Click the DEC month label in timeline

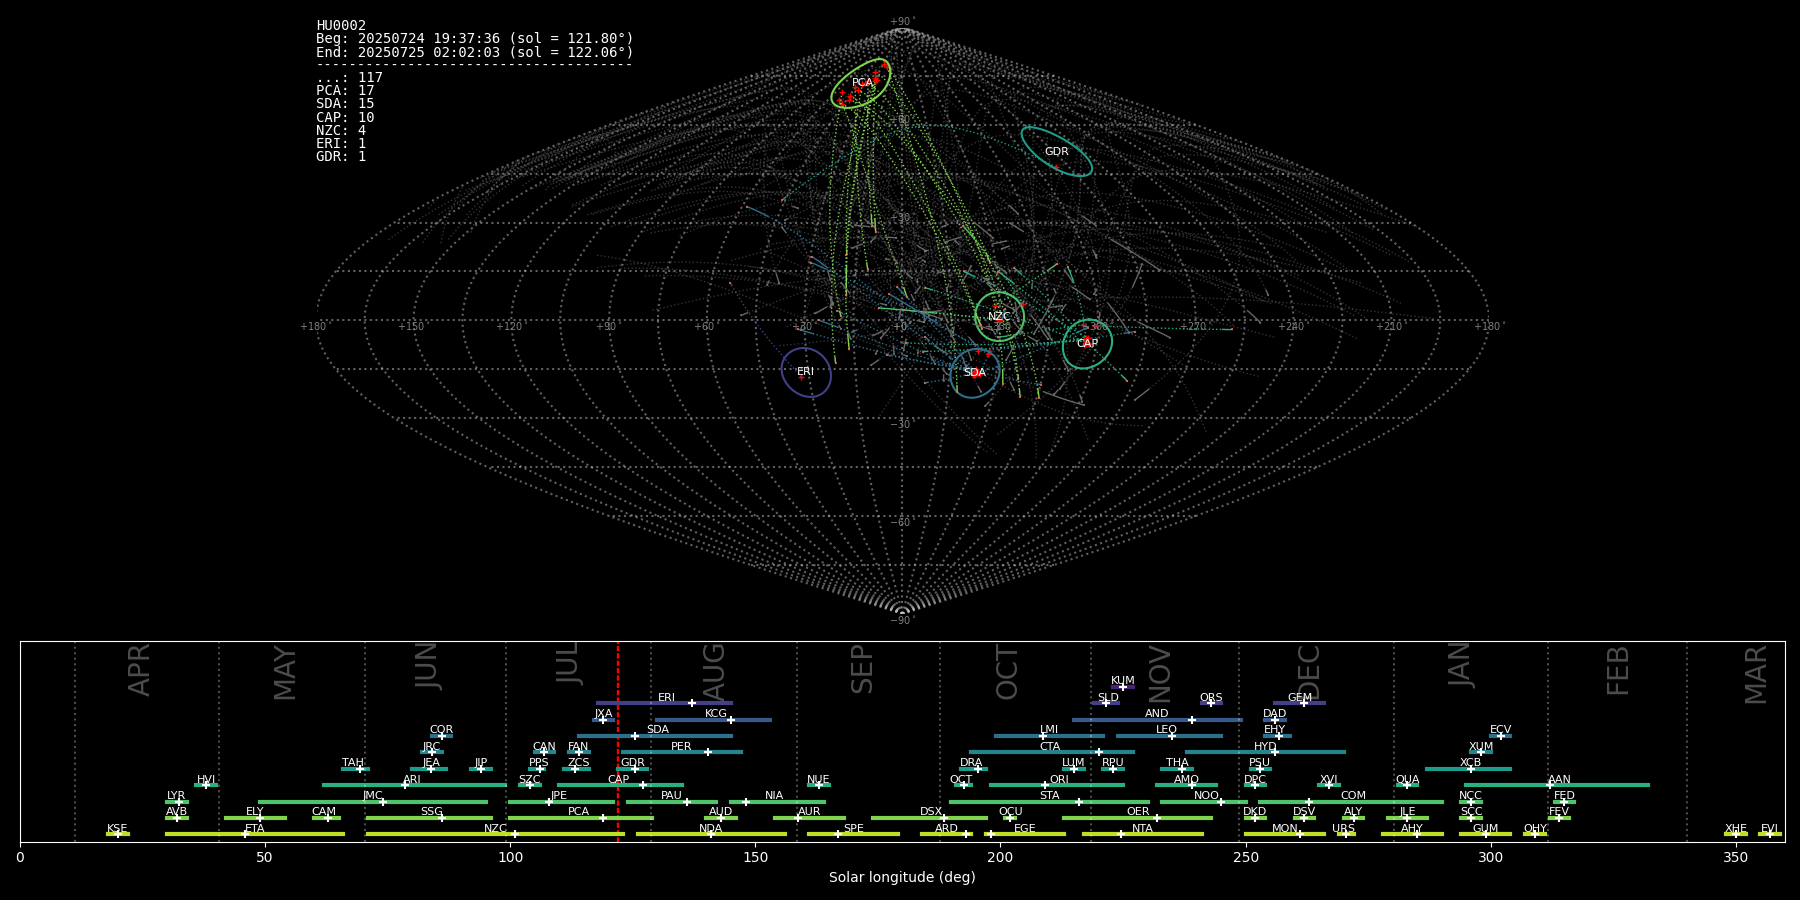tap(1309, 672)
